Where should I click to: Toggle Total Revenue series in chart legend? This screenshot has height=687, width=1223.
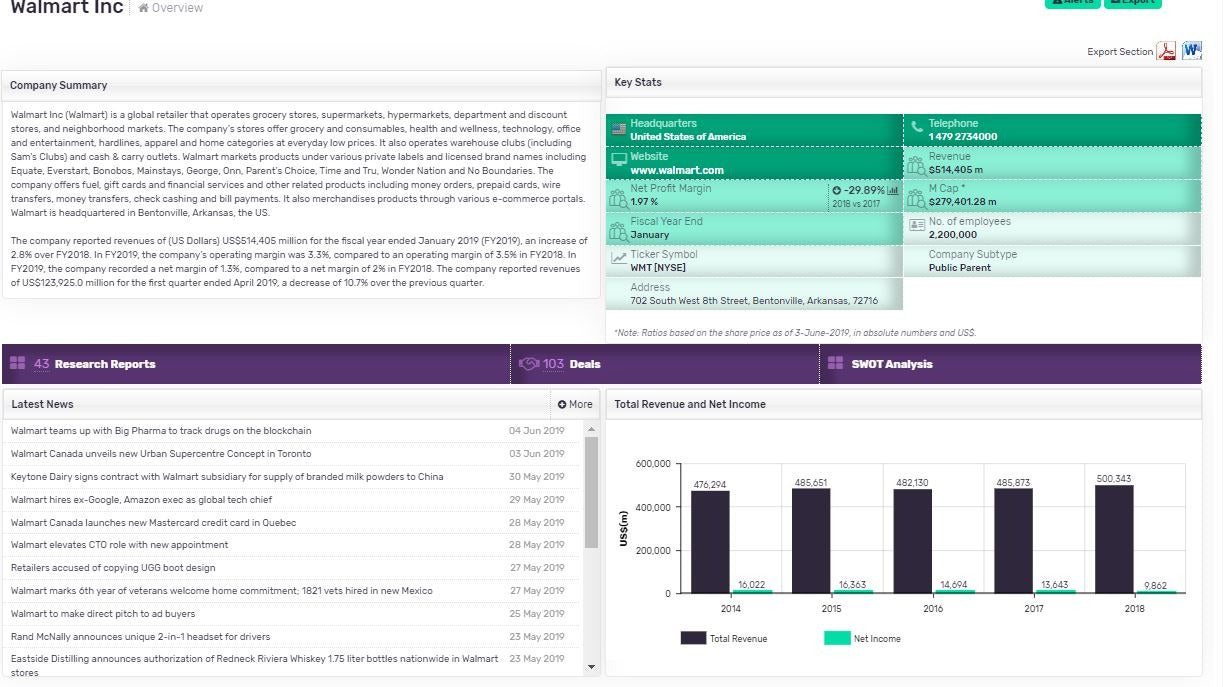coord(724,638)
